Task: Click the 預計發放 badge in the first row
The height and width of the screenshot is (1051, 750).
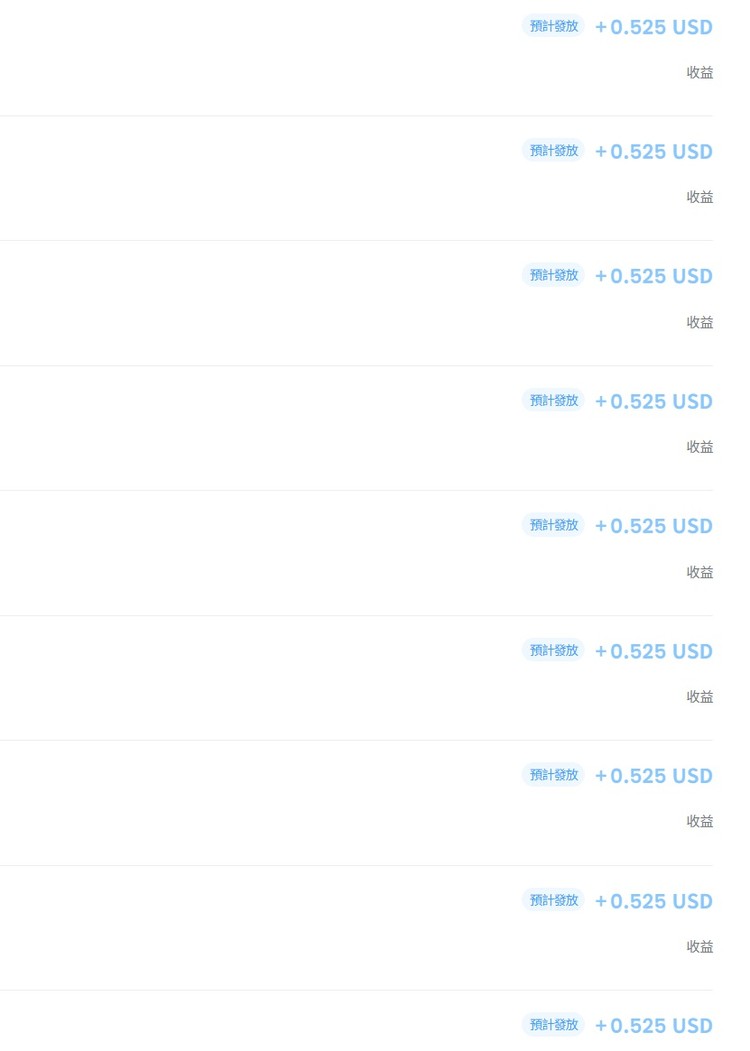Action: click(553, 26)
